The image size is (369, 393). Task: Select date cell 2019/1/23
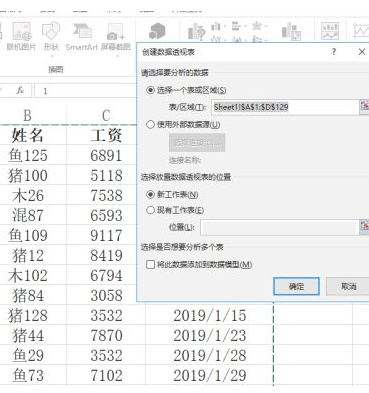pyautogui.click(x=209, y=335)
